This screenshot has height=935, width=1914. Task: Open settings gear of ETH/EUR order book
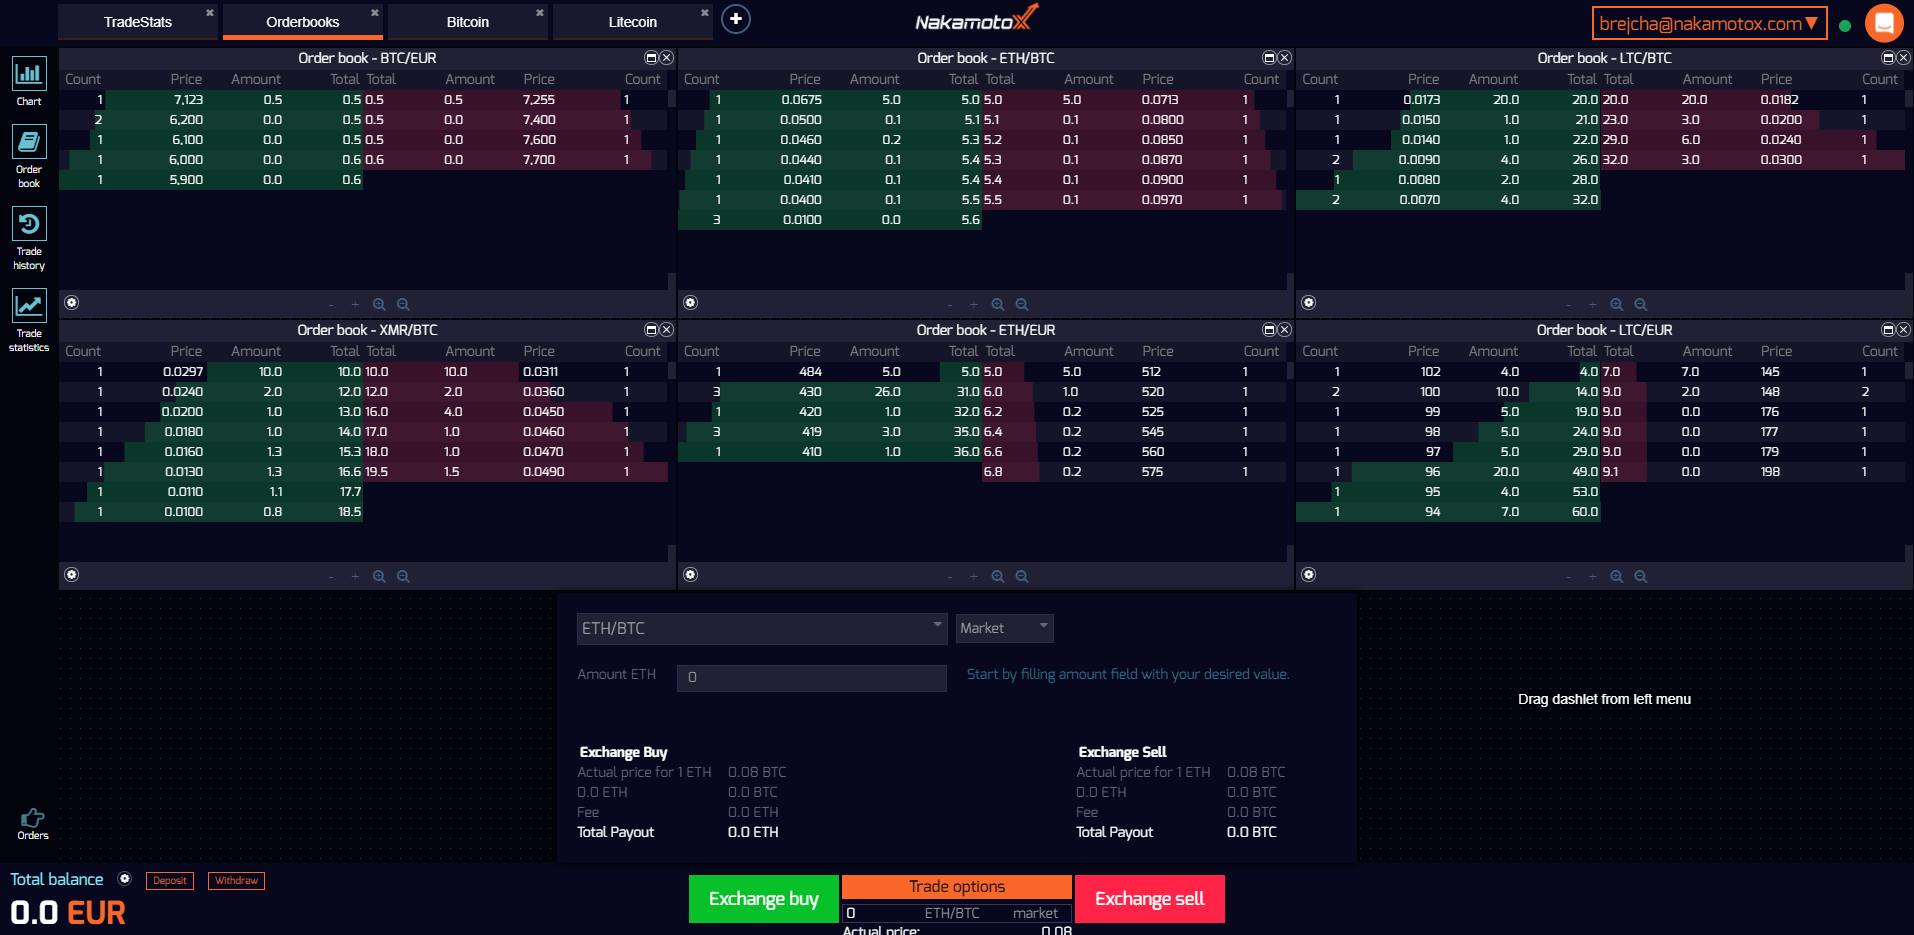pyautogui.click(x=691, y=575)
